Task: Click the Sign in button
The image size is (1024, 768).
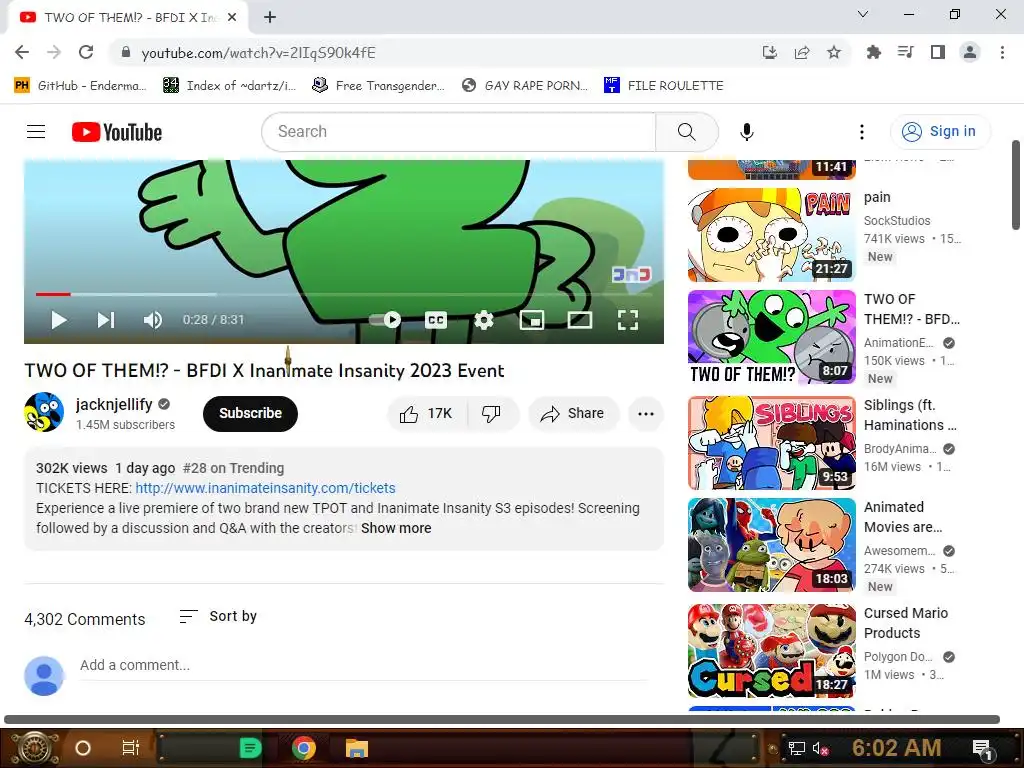Action: [940, 132]
